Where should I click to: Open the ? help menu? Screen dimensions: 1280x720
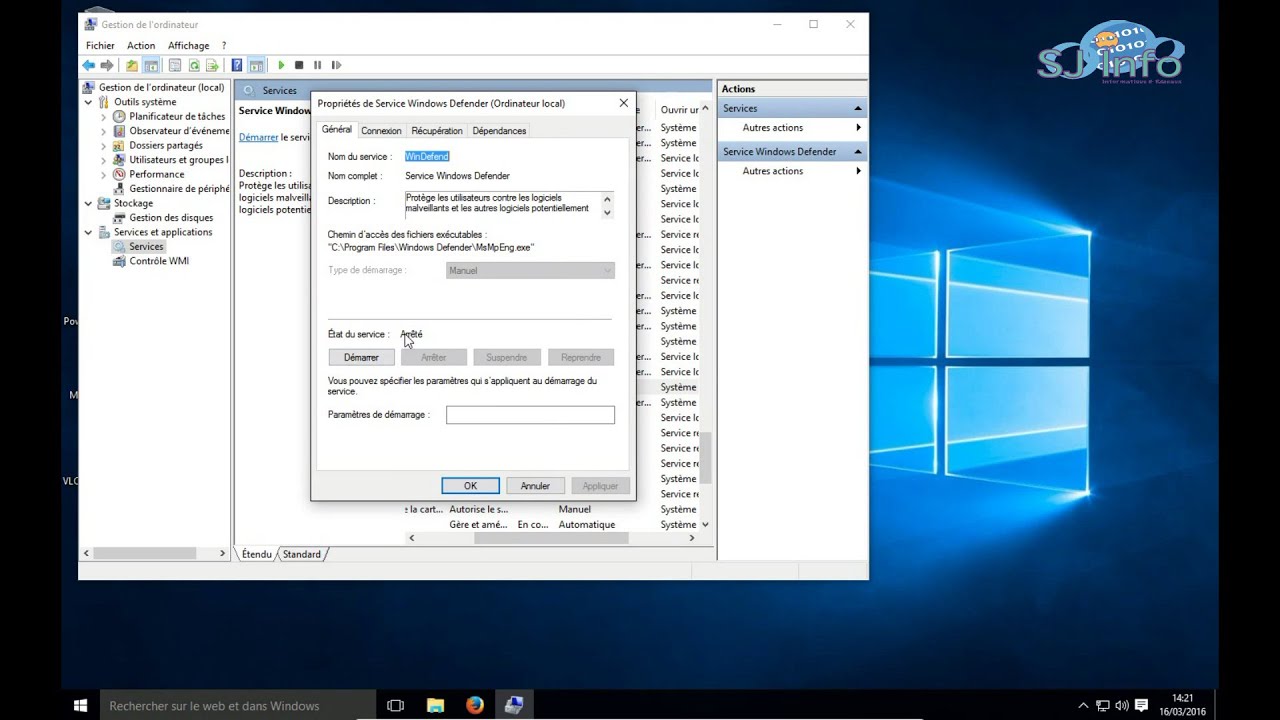pyautogui.click(x=224, y=45)
